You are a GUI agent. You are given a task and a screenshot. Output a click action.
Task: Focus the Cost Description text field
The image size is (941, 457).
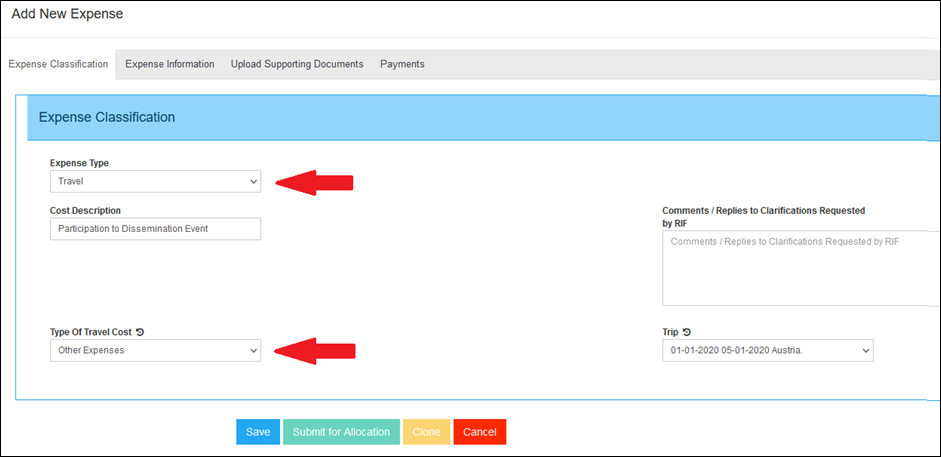[x=155, y=230]
